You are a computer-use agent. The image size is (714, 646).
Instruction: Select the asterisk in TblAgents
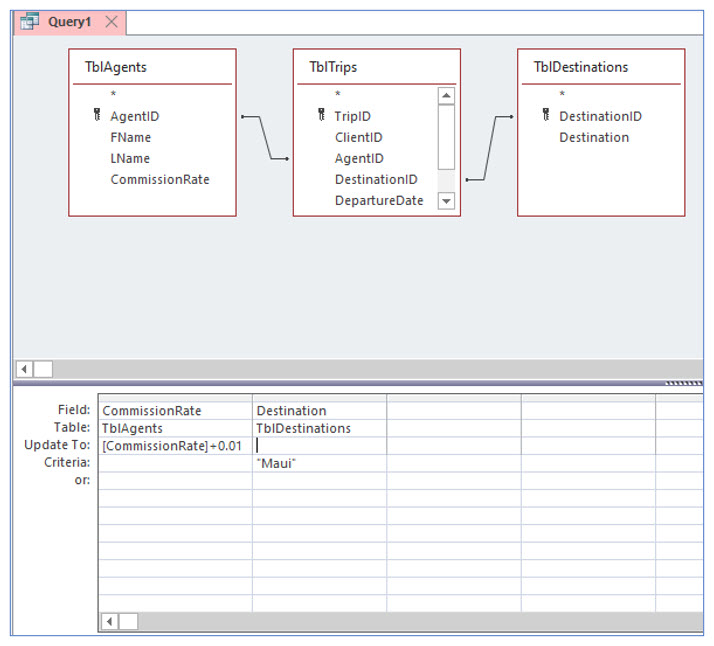(113, 94)
